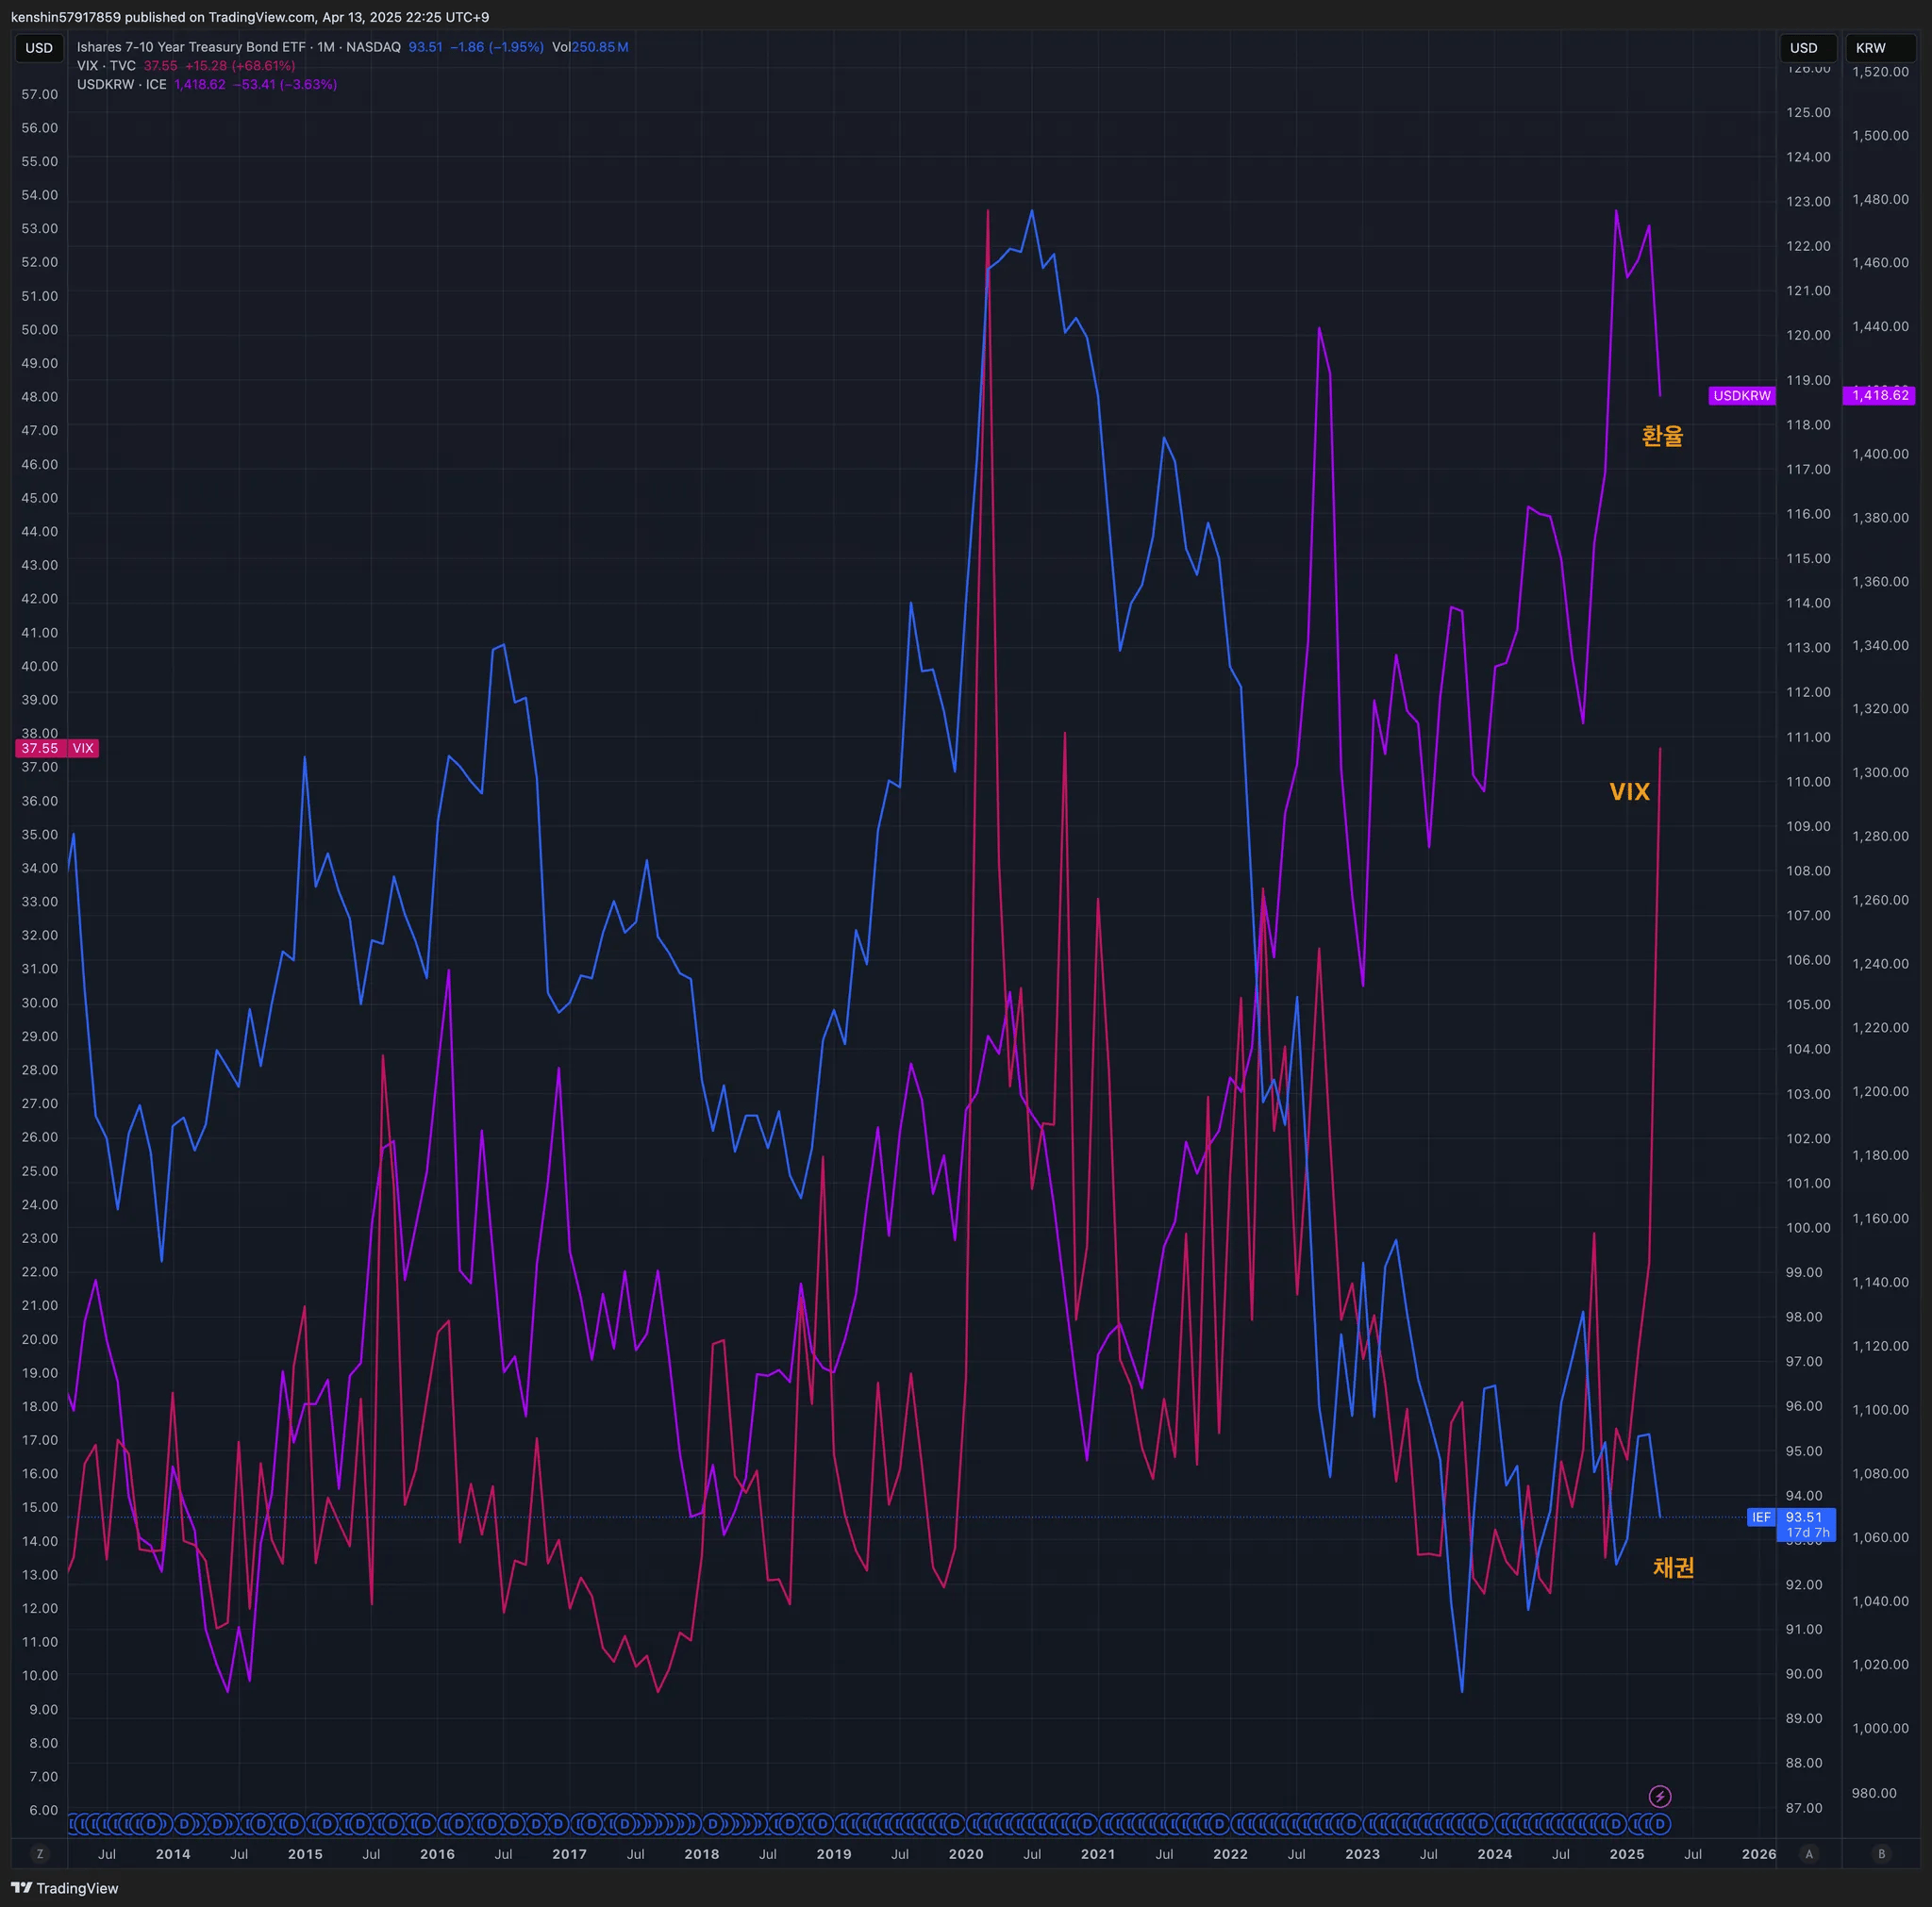Select the pink VIX price label tag

click(x=57, y=748)
